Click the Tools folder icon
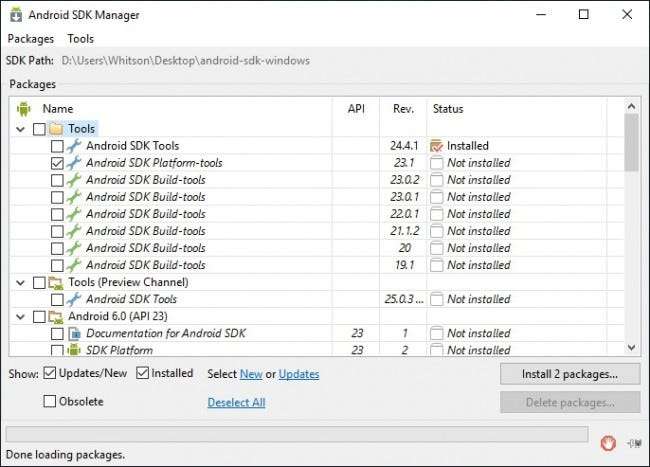This screenshot has height=467, width=650. [55, 129]
